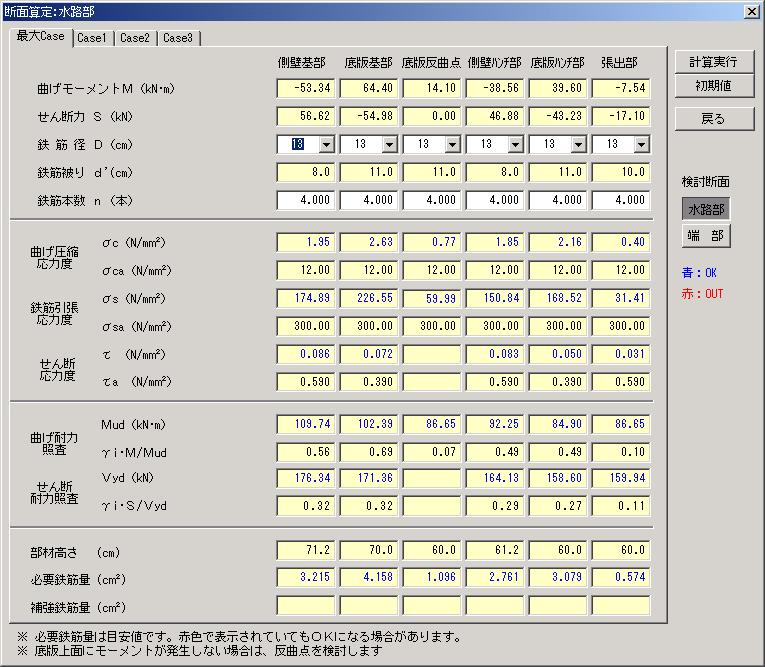Viewport: 765px width, 667px height.
Task: Click the σc value 1.95
Action: tap(306, 242)
